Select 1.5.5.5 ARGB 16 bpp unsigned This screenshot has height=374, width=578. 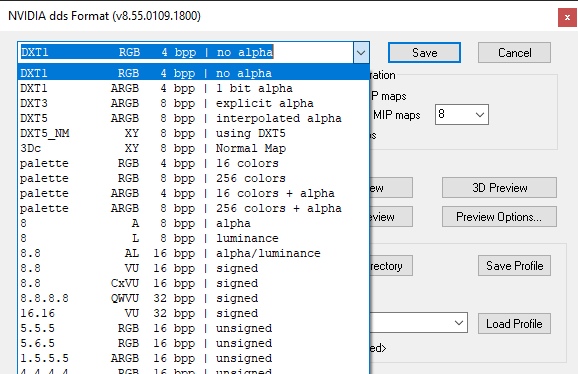point(194,358)
